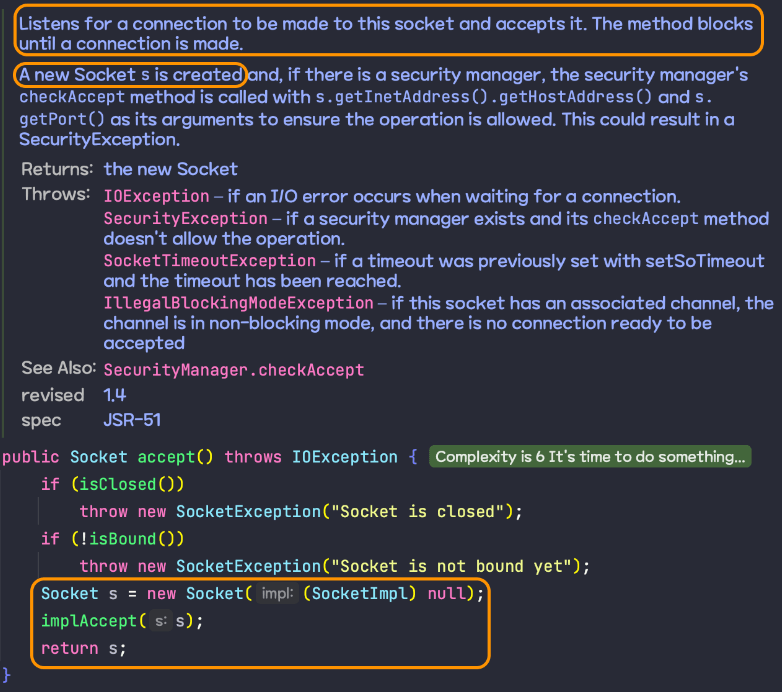Click the 'return s;' statement
782x692 pixels.
[x=83, y=649]
